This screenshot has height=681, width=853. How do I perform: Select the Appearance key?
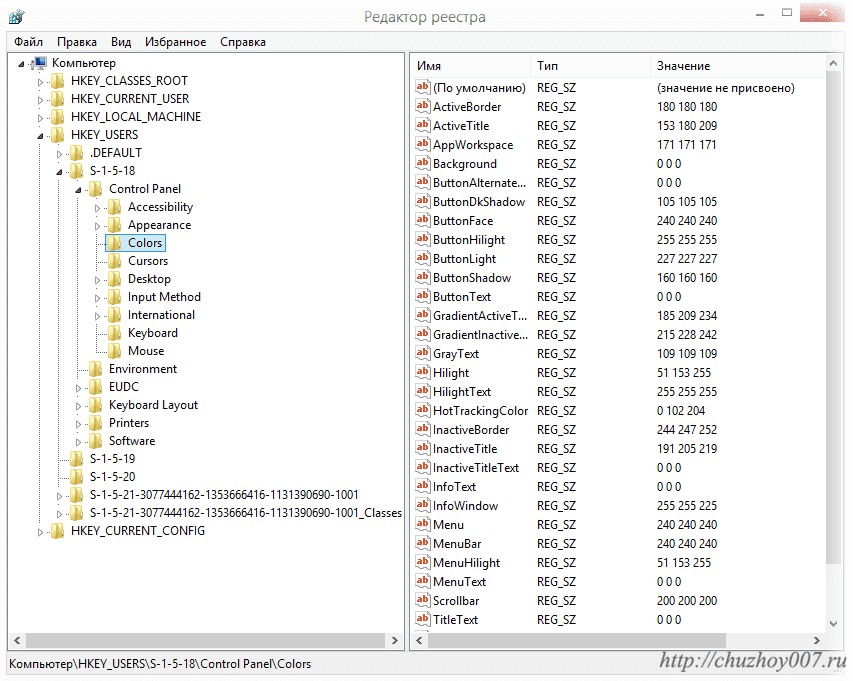pos(159,225)
